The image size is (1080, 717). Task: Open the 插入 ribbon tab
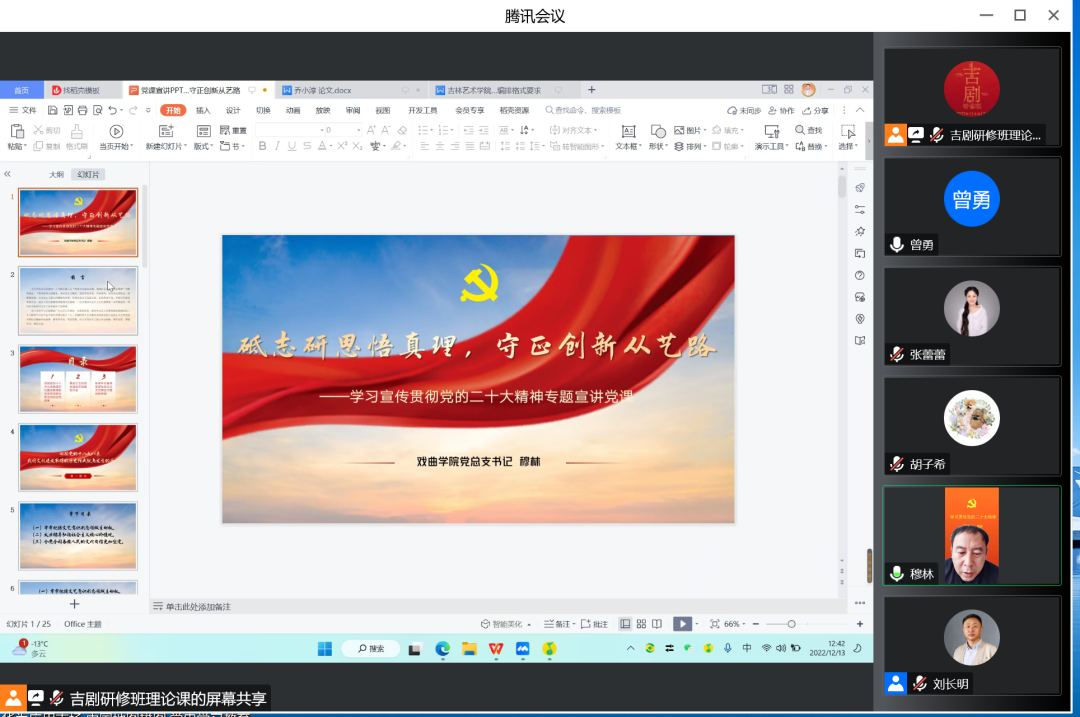[x=203, y=110]
